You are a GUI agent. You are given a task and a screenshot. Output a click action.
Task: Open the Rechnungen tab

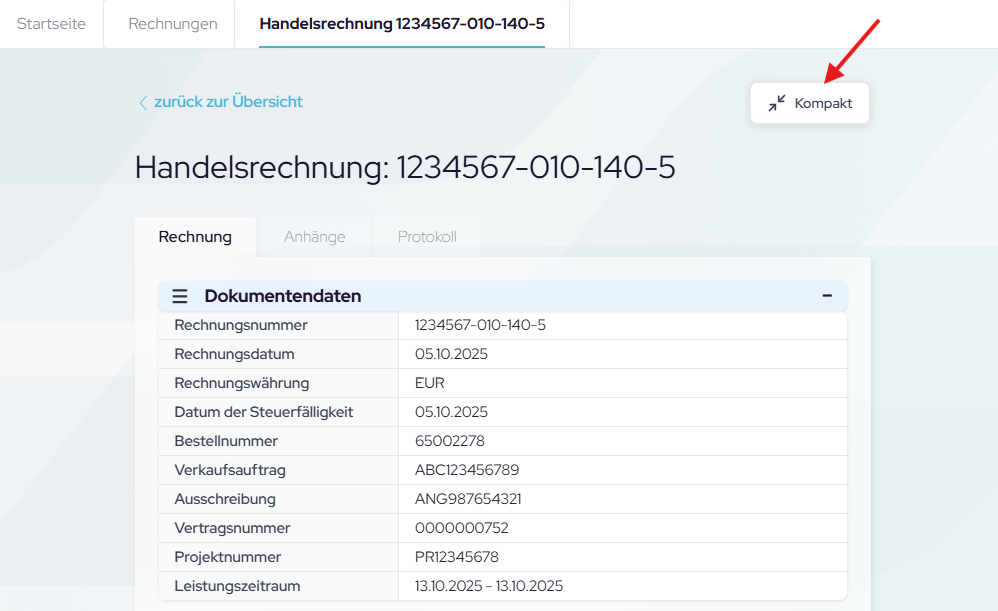click(172, 24)
